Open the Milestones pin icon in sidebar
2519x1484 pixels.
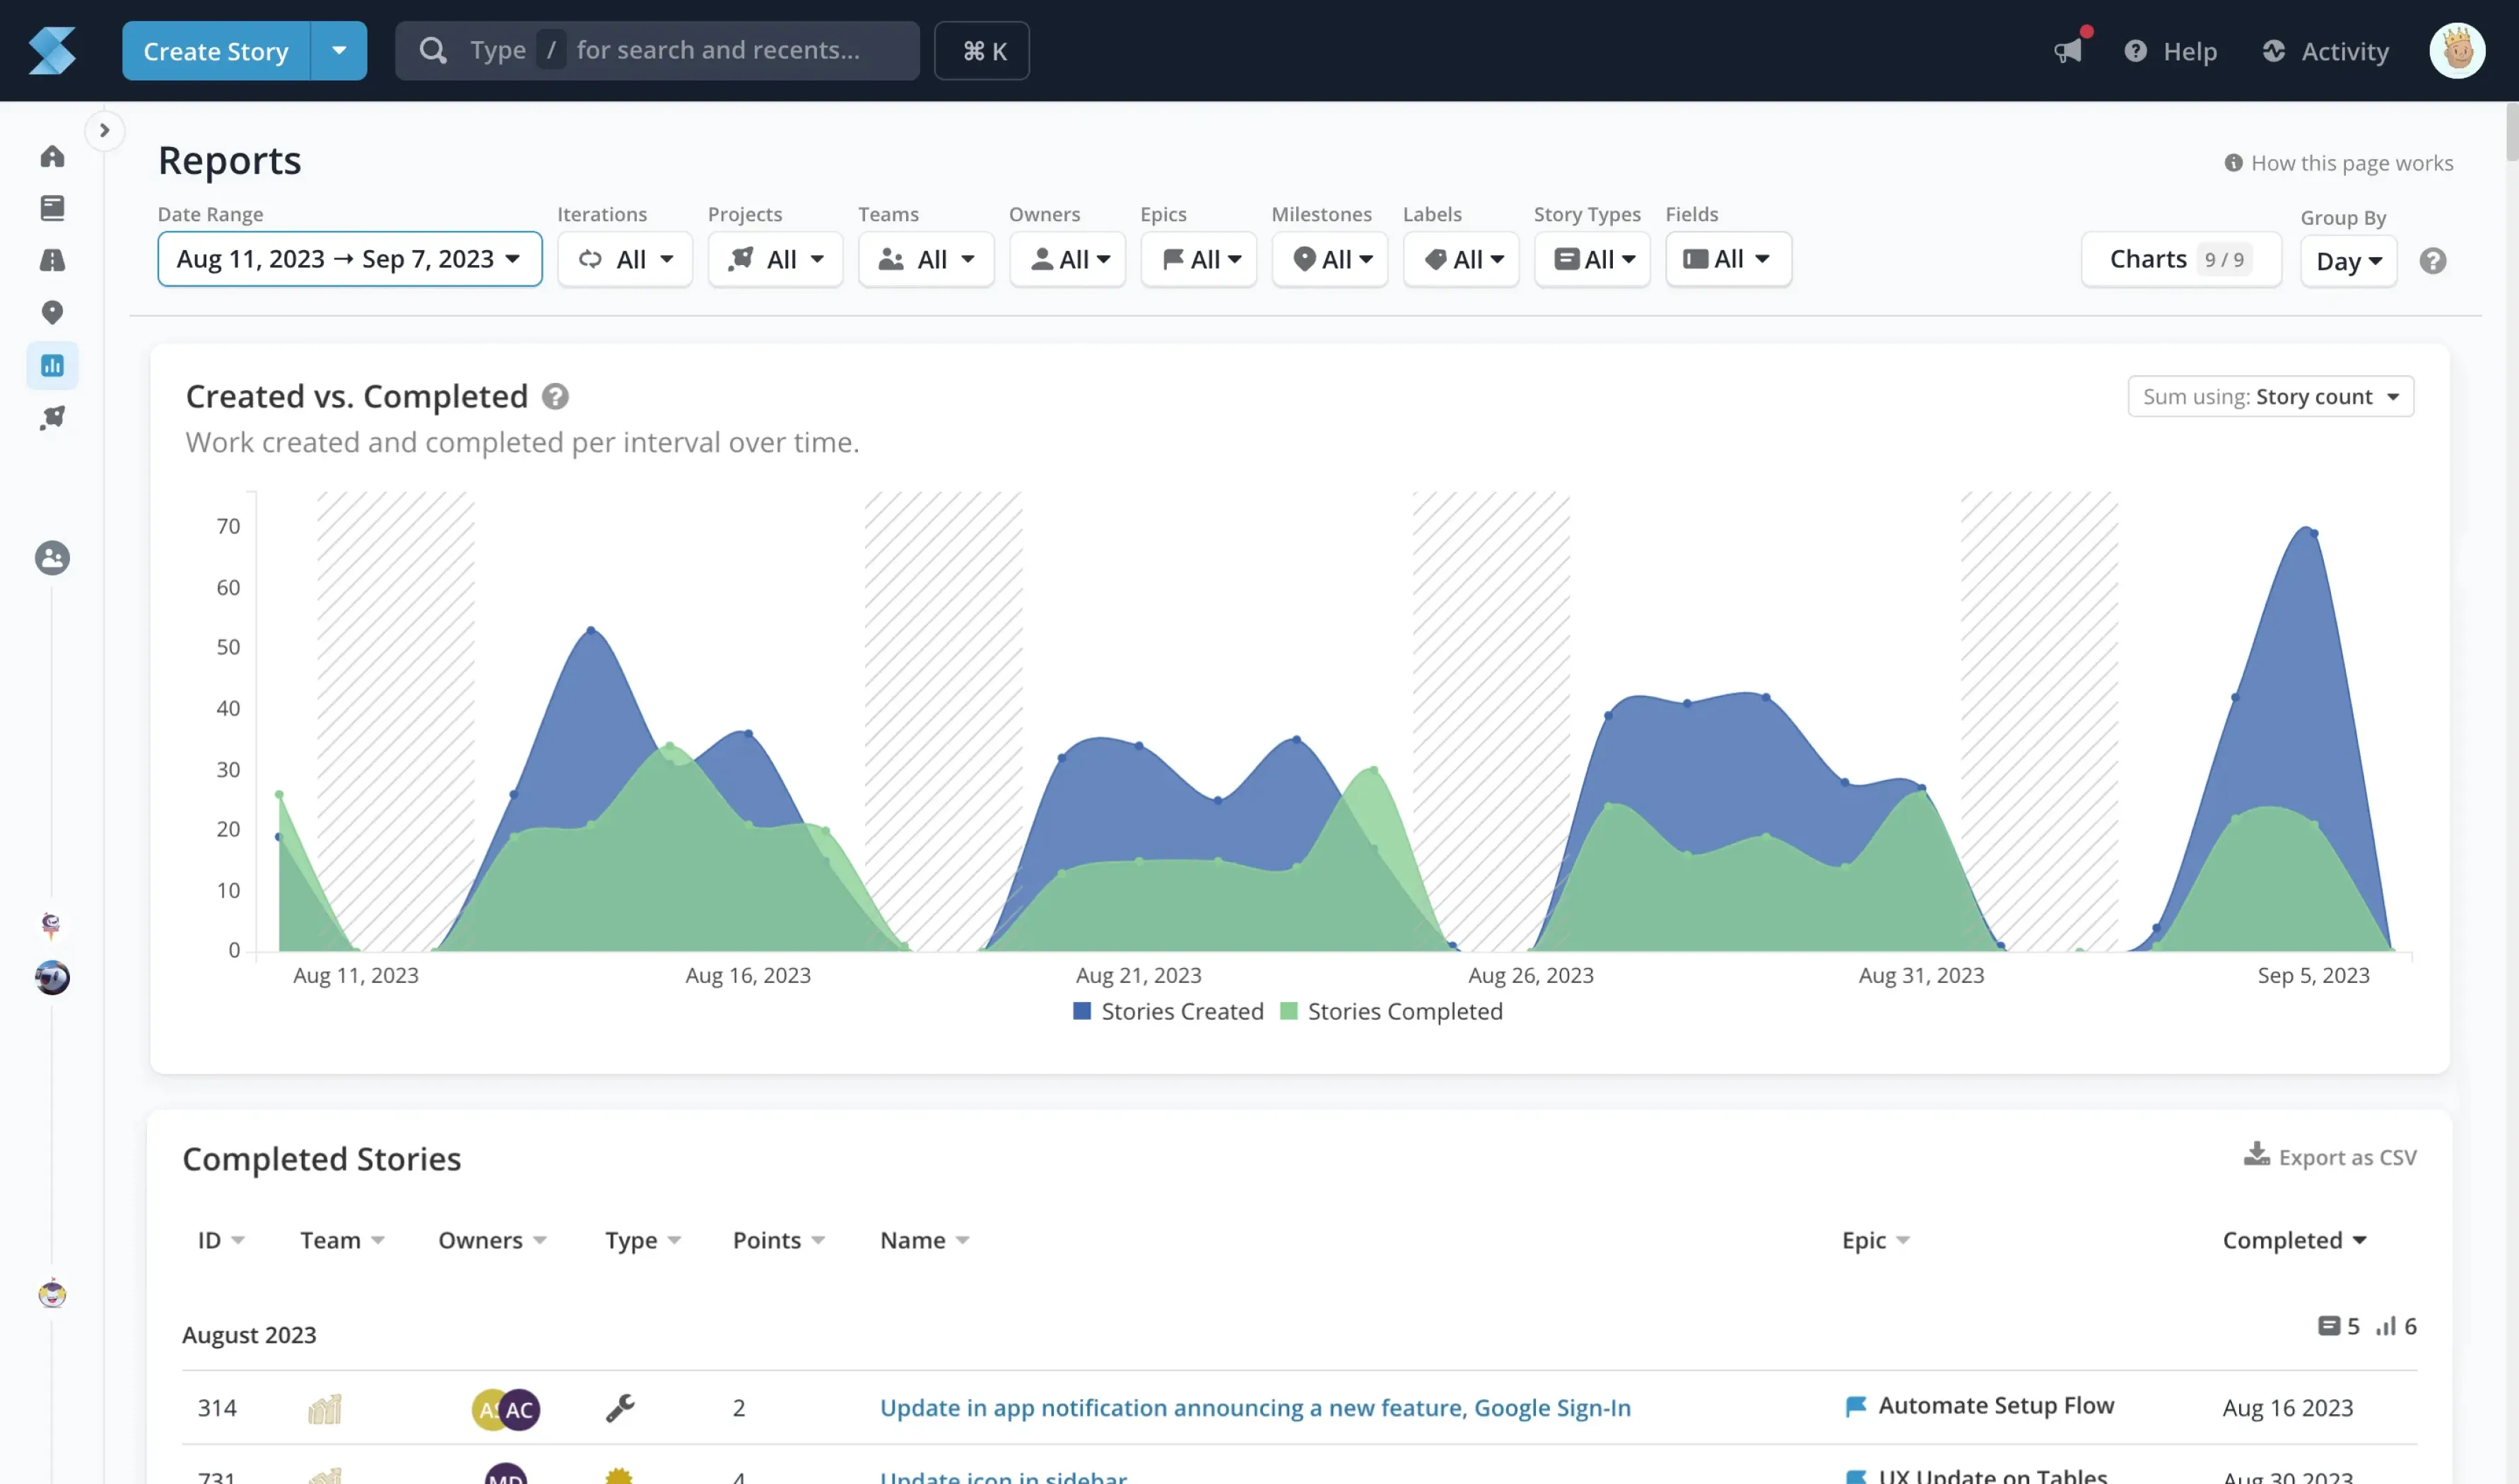tap(52, 312)
